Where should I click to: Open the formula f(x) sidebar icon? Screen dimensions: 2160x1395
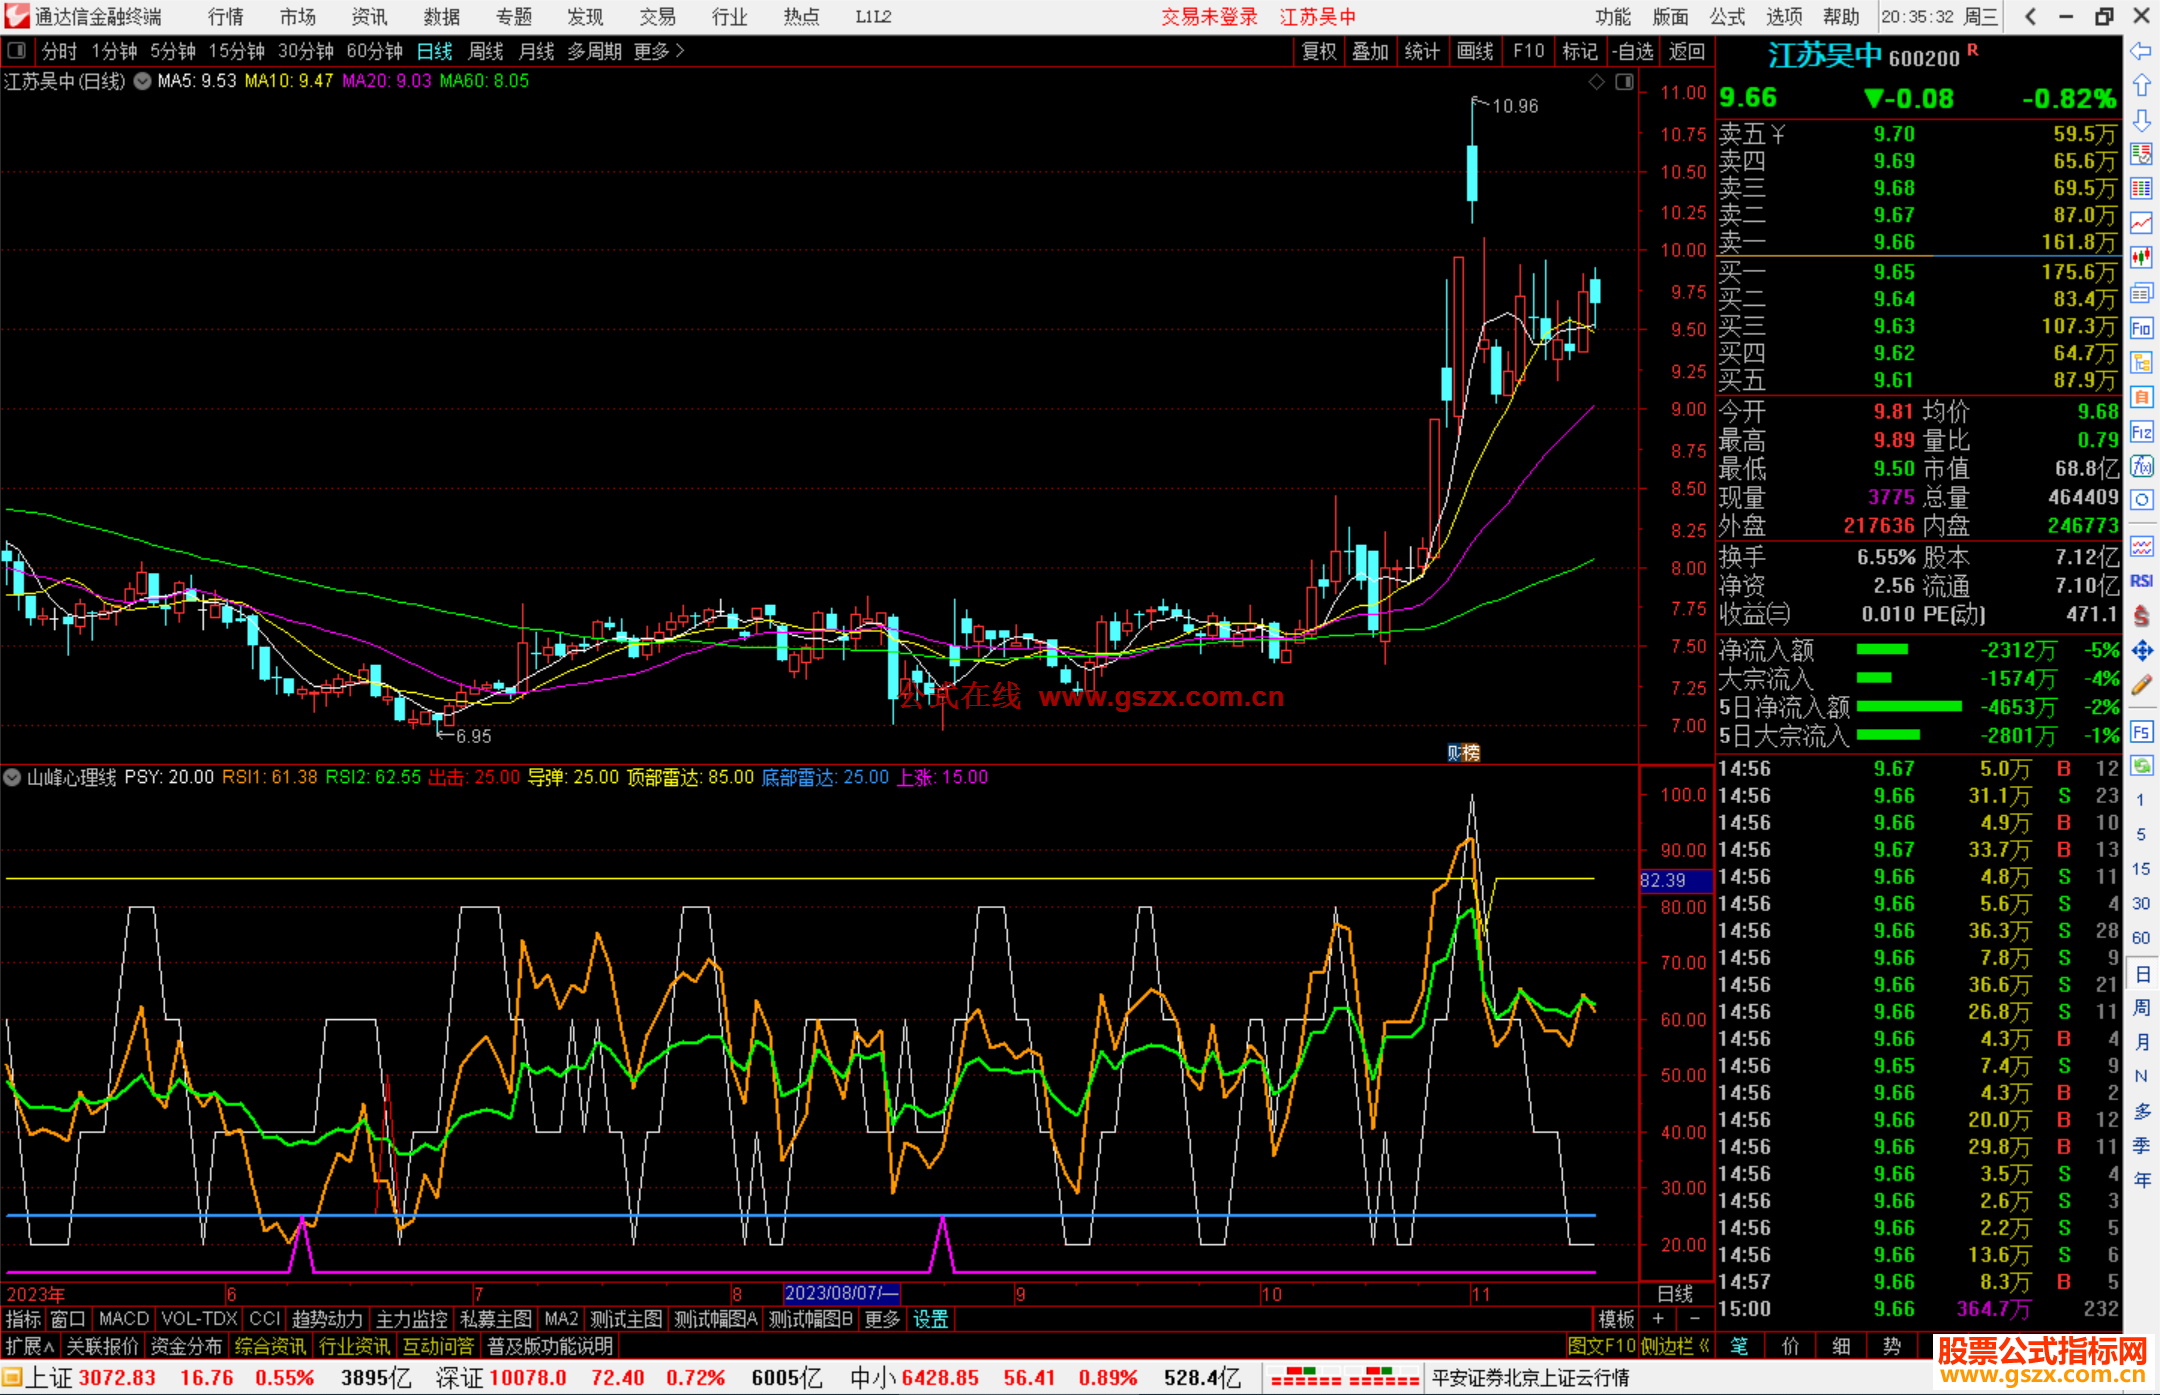[x=2141, y=466]
